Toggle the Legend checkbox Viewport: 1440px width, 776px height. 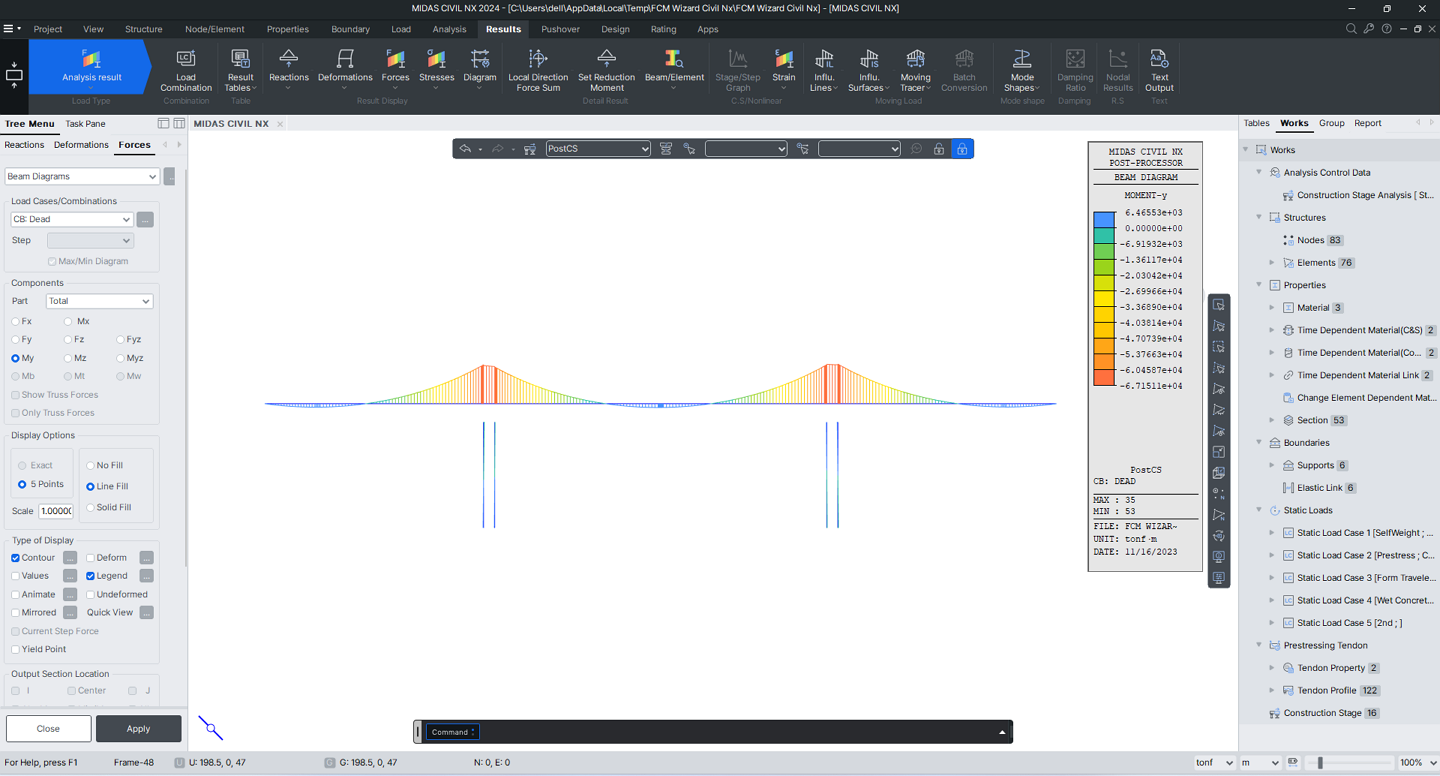(90, 576)
